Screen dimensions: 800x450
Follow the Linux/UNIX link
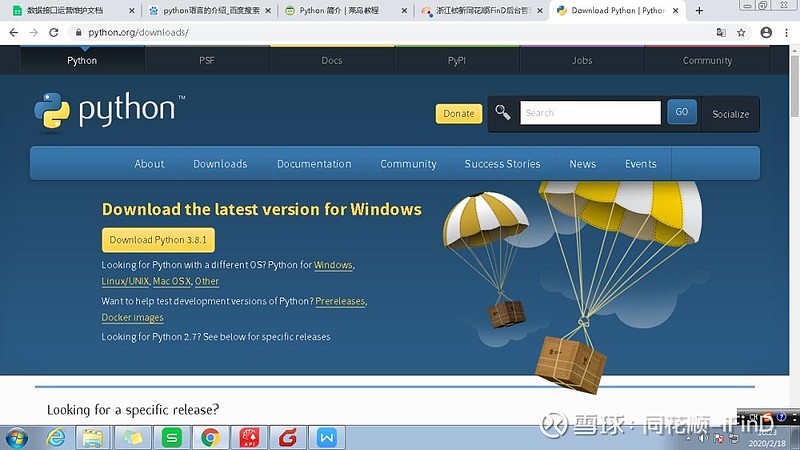tap(125, 281)
